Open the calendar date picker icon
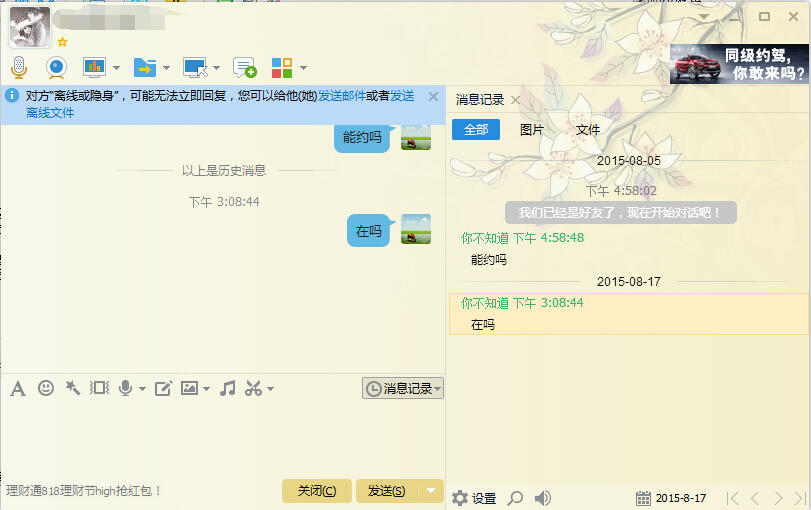This screenshot has width=811, height=510. point(643,498)
